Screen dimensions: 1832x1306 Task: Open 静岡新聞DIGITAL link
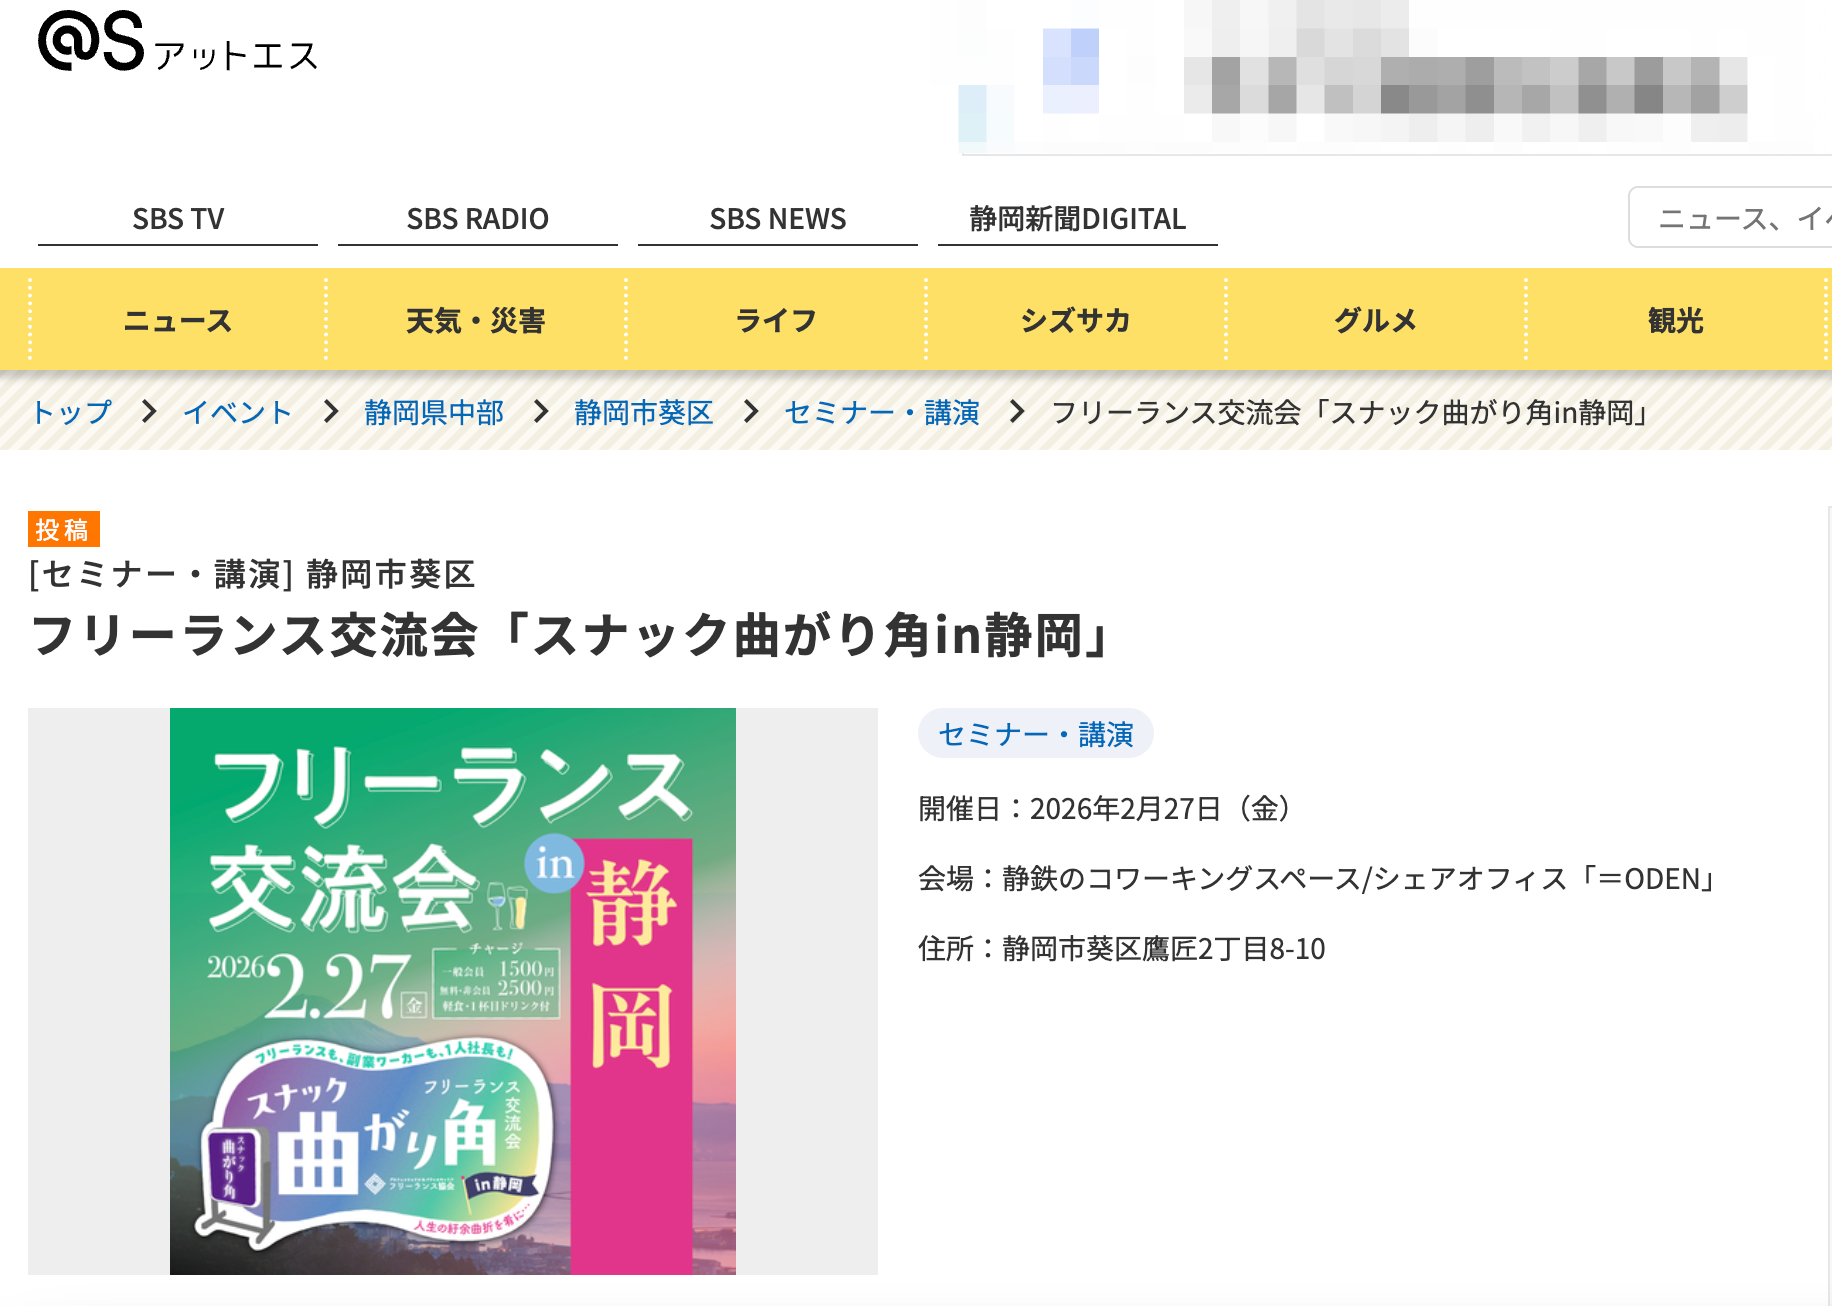pyautogui.click(x=1077, y=219)
